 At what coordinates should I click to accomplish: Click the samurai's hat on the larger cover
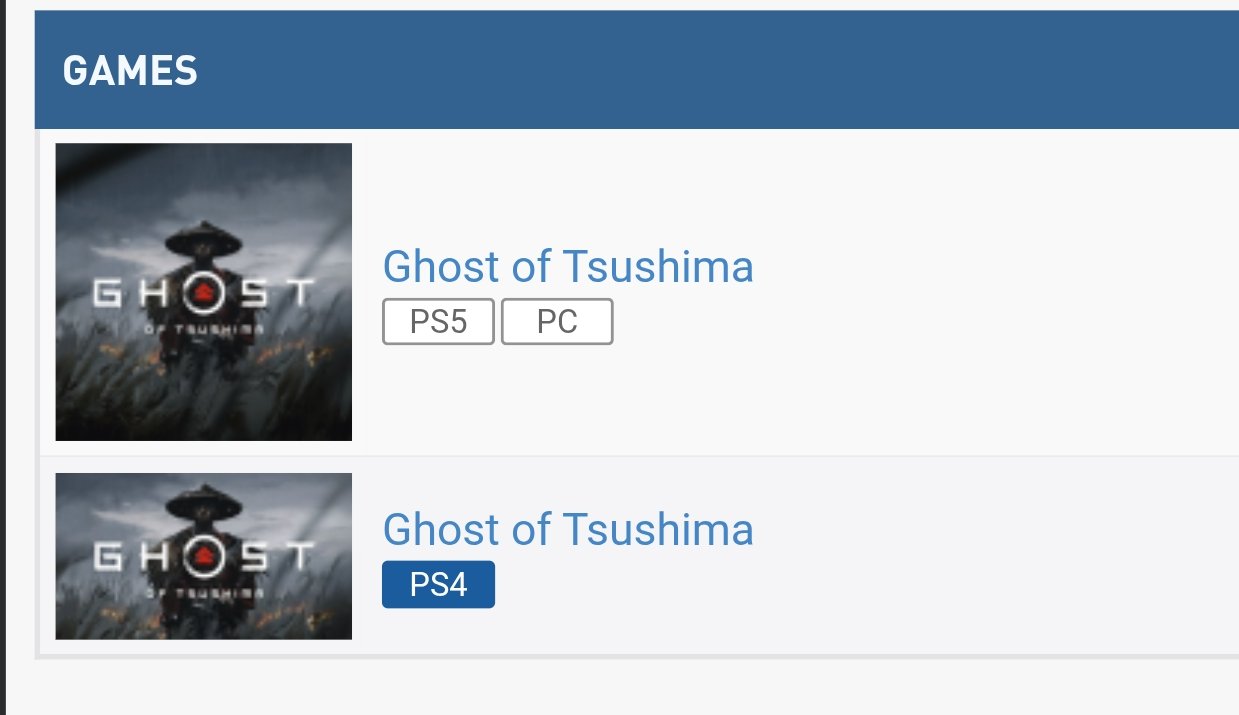pyautogui.click(x=203, y=240)
